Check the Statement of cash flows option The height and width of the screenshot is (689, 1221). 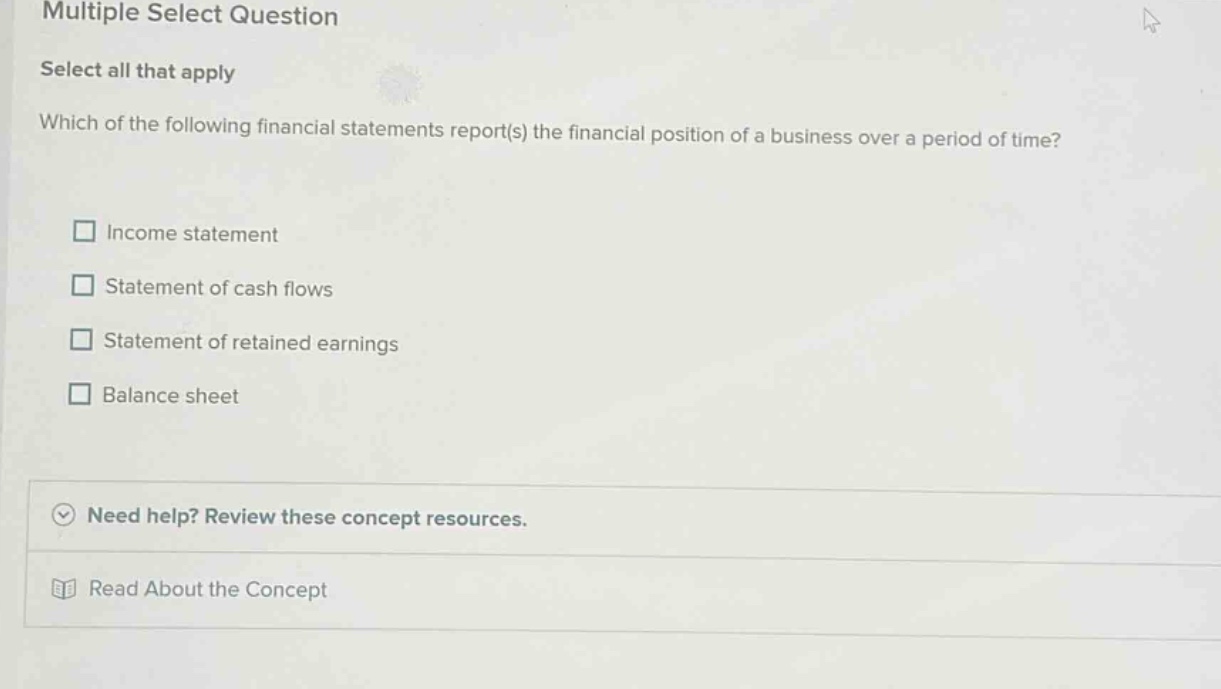click(82, 286)
